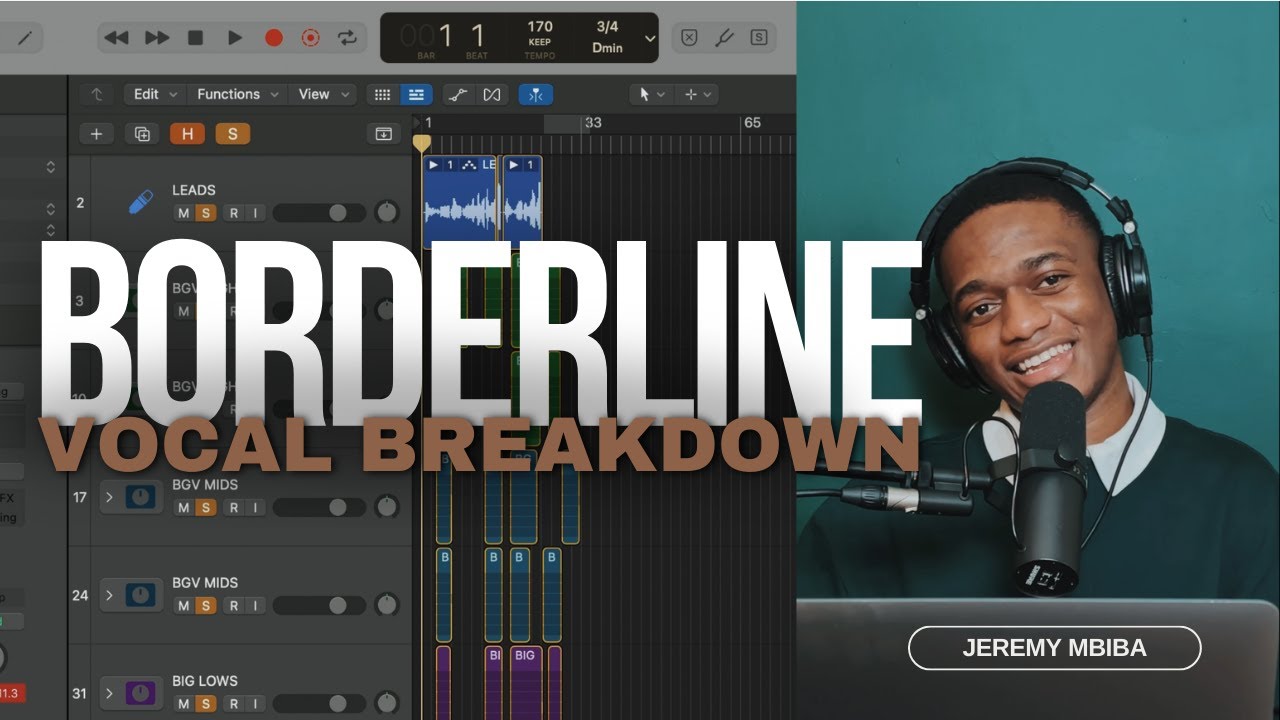Image resolution: width=1280 pixels, height=720 pixels.
Task: Toggle the Hide tracks H button
Action: tap(187, 134)
